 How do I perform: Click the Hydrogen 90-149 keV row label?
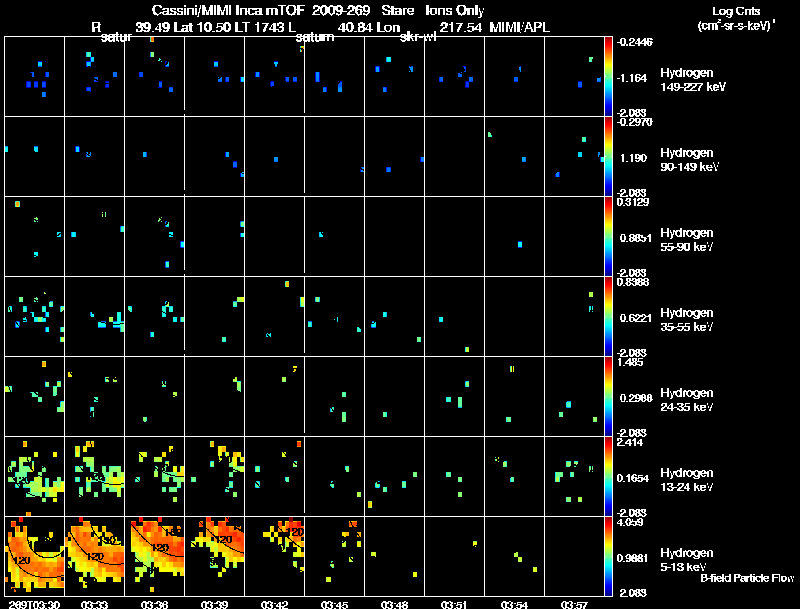pyautogui.click(x=690, y=160)
